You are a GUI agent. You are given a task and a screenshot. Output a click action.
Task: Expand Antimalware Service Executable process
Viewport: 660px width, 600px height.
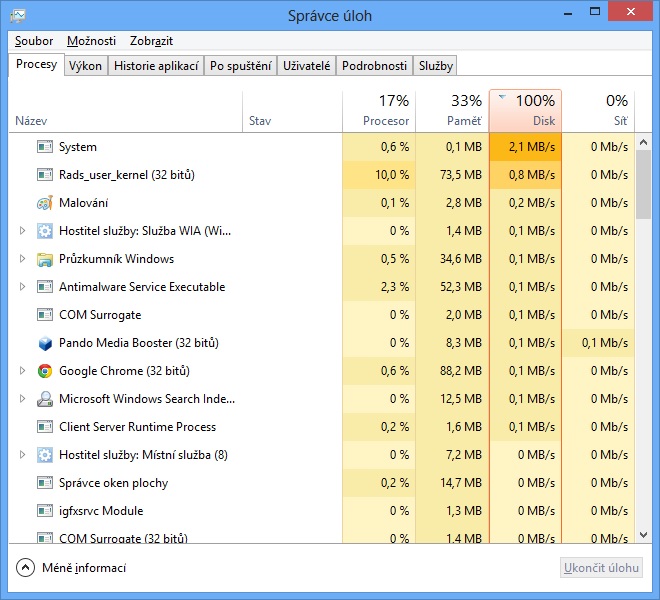pos(22,287)
